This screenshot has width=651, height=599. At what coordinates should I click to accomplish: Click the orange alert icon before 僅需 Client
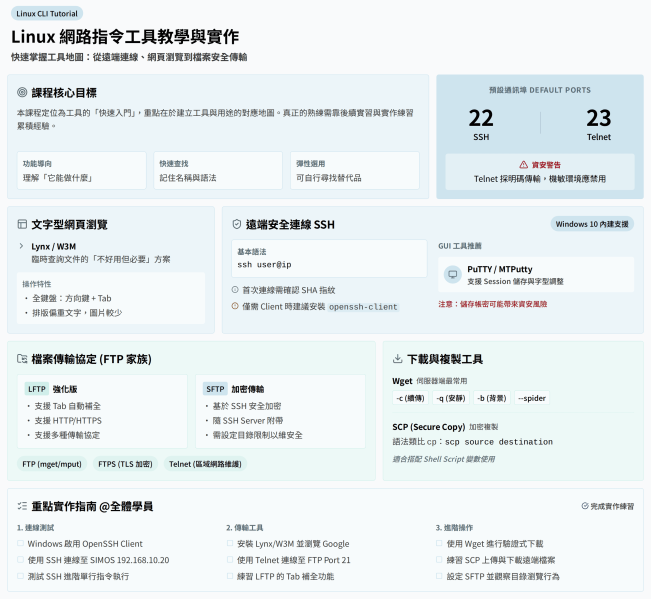tap(235, 306)
